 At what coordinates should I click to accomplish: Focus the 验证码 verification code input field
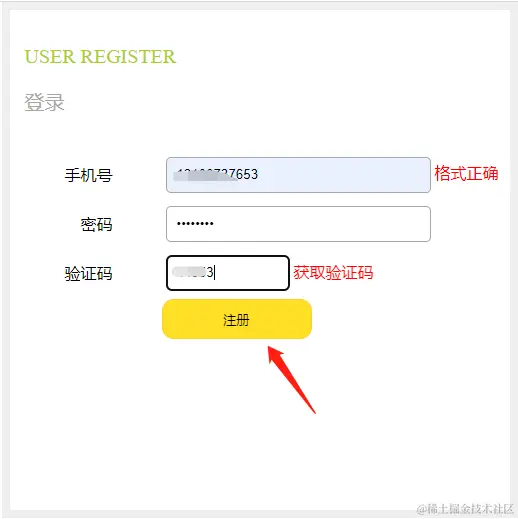[228, 273]
